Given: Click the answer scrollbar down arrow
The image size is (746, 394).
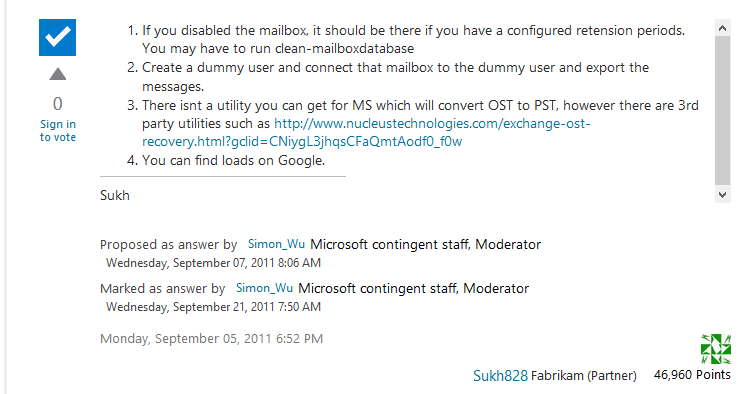Looking at the screenshot, I should click(x=722, y=194).
